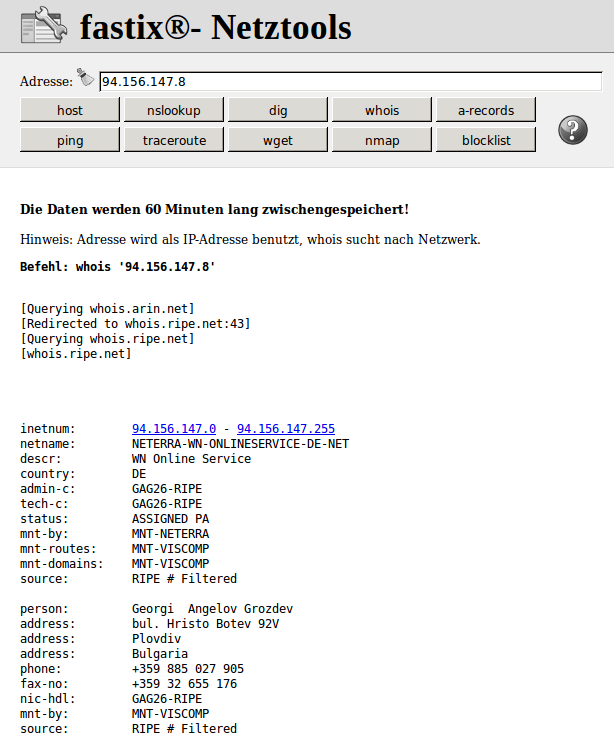614x753 pixels.
Task: Click the fastix®- Netztools heading
Action: coord(216,27)
